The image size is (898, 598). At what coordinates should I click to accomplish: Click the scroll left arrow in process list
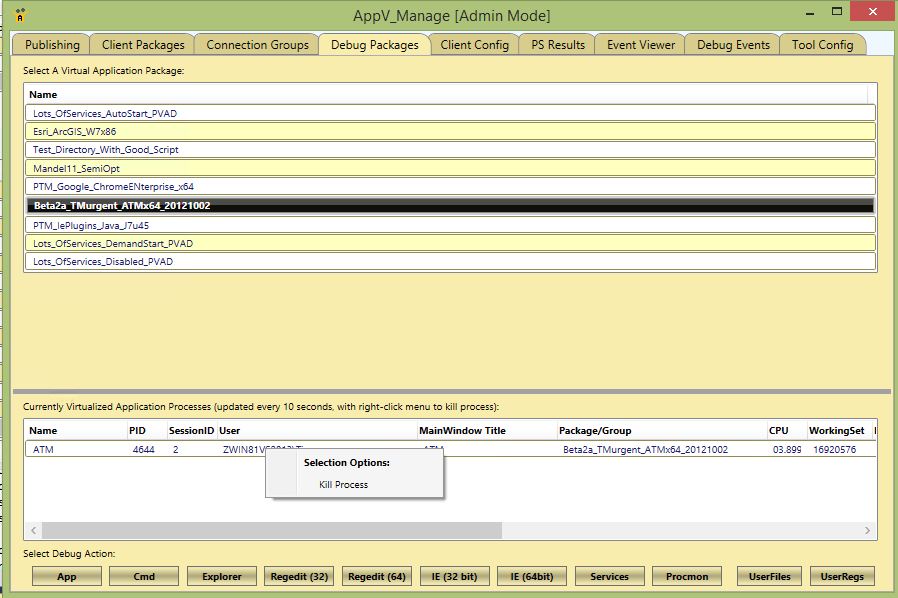coord(34,530)
